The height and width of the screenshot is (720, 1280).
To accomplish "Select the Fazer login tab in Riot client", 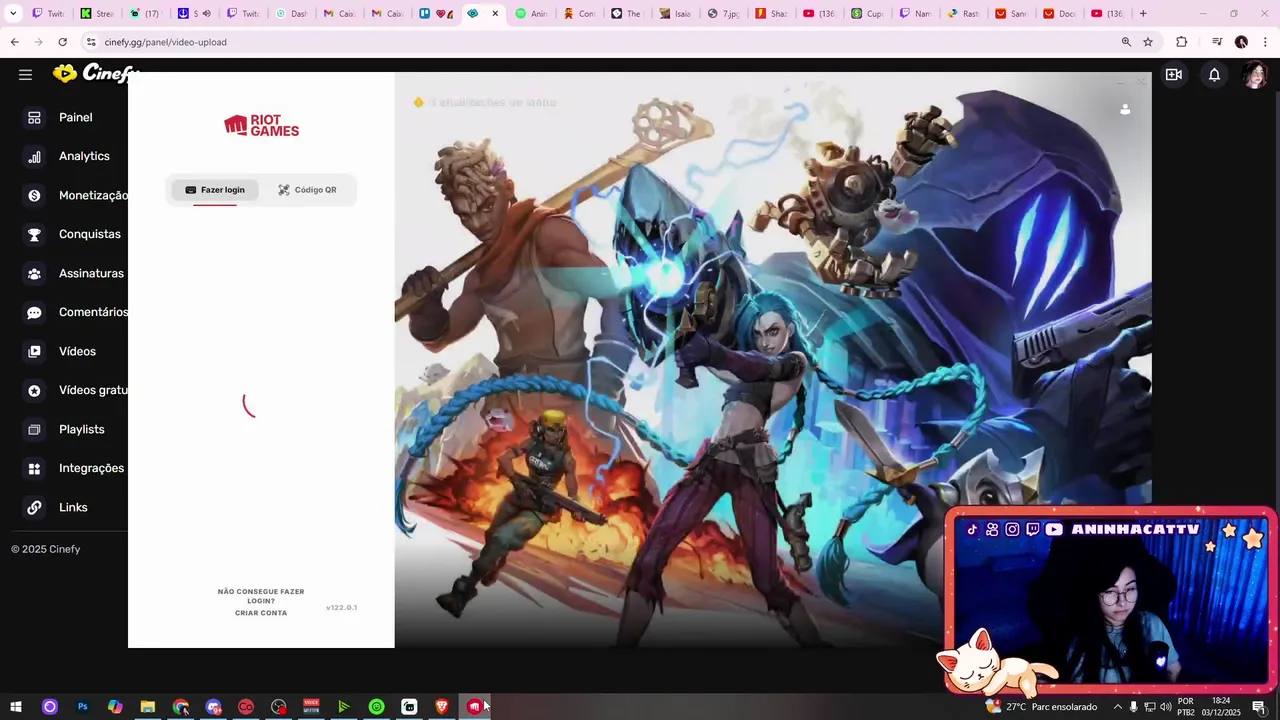I will pos(215,190).
